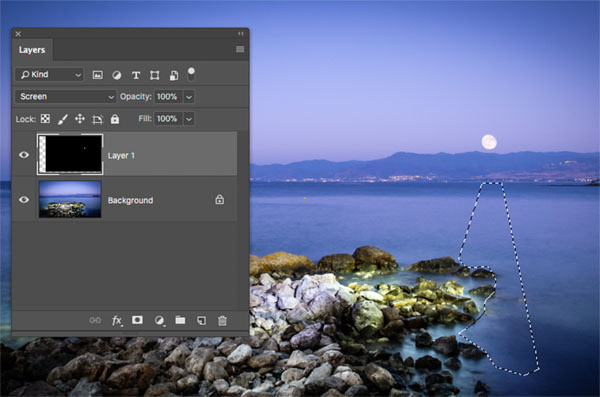600x397 pixels.
Task: Create a new group folder icon
Action: (180, 320)
